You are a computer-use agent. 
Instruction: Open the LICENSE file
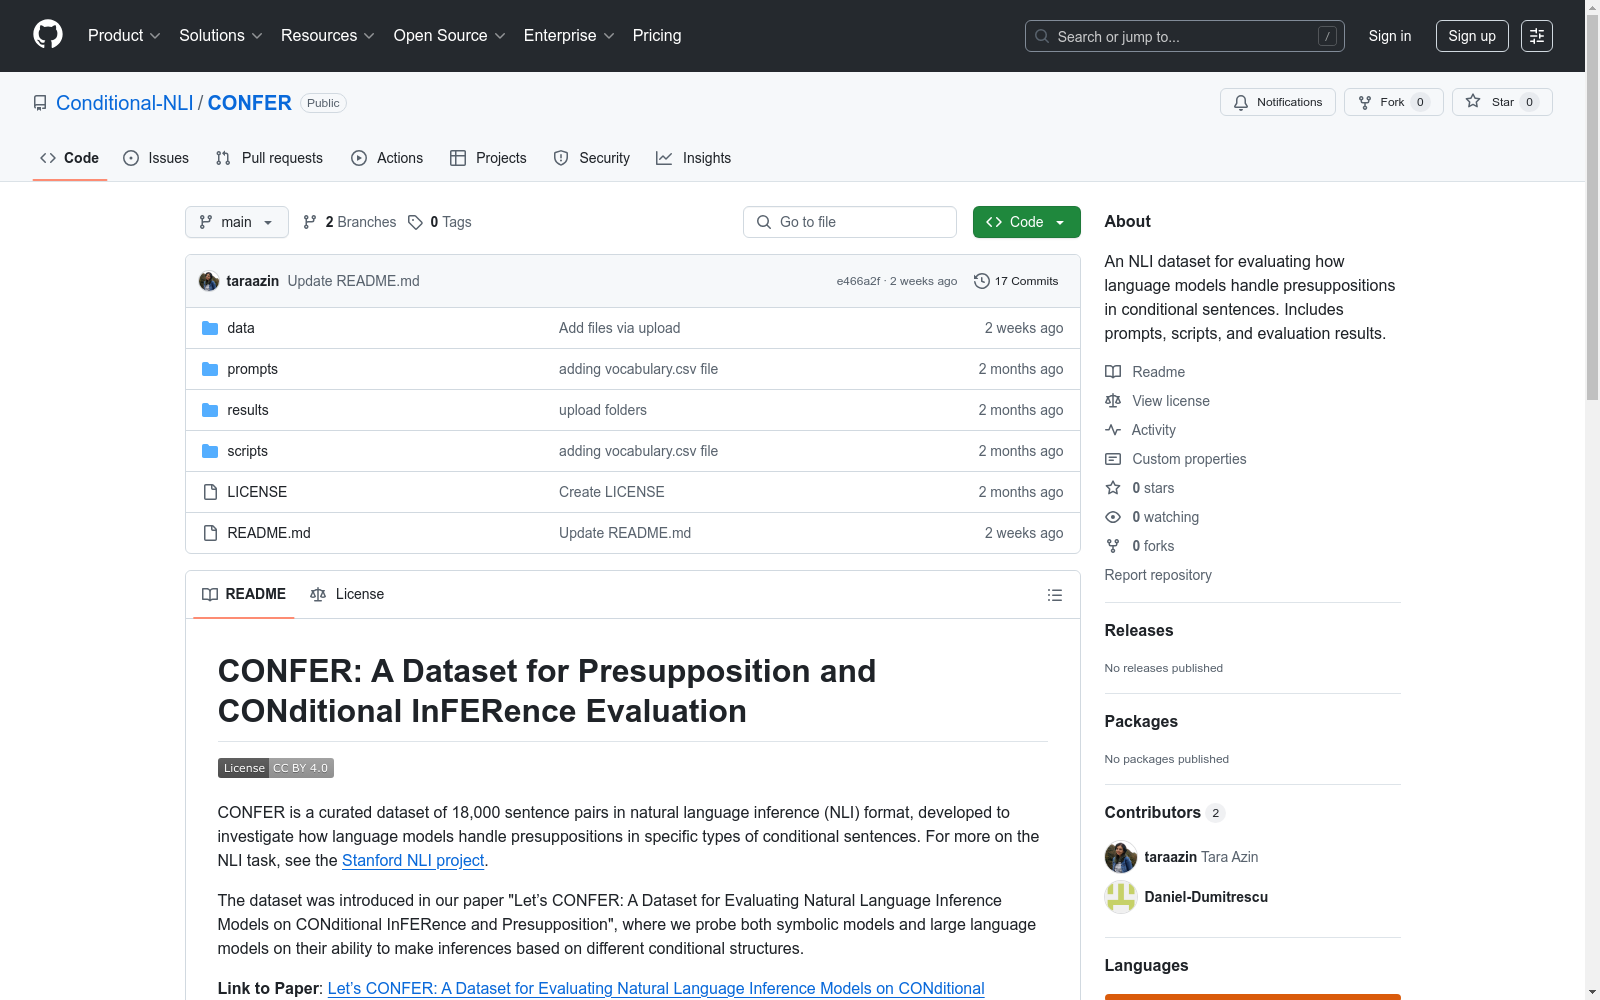point(257,492)
